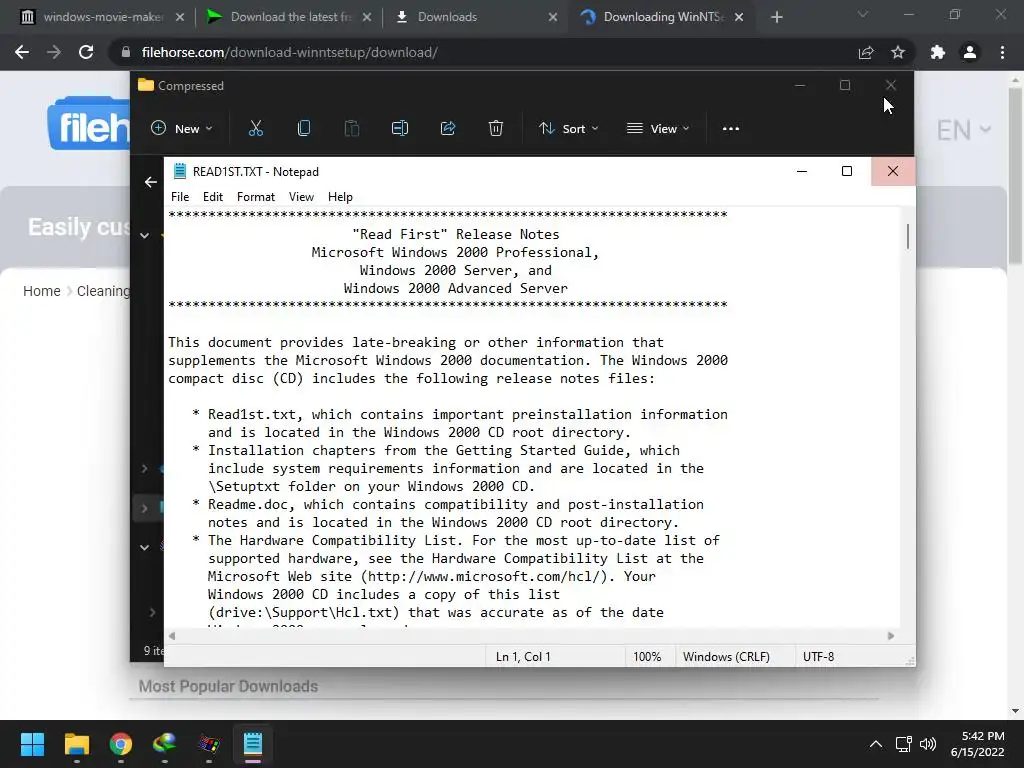Click the Ln 1, Col 1 status entry
Viewport: 1024px width, 768px height.
pos(522,656)
